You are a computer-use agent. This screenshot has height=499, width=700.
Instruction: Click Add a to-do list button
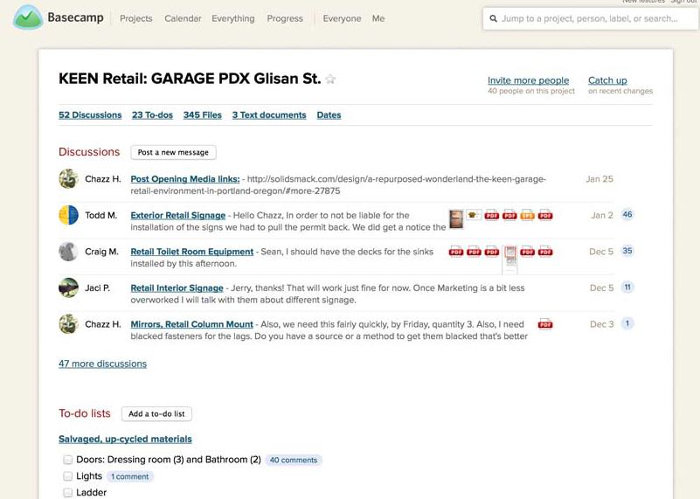coord(157,413)
